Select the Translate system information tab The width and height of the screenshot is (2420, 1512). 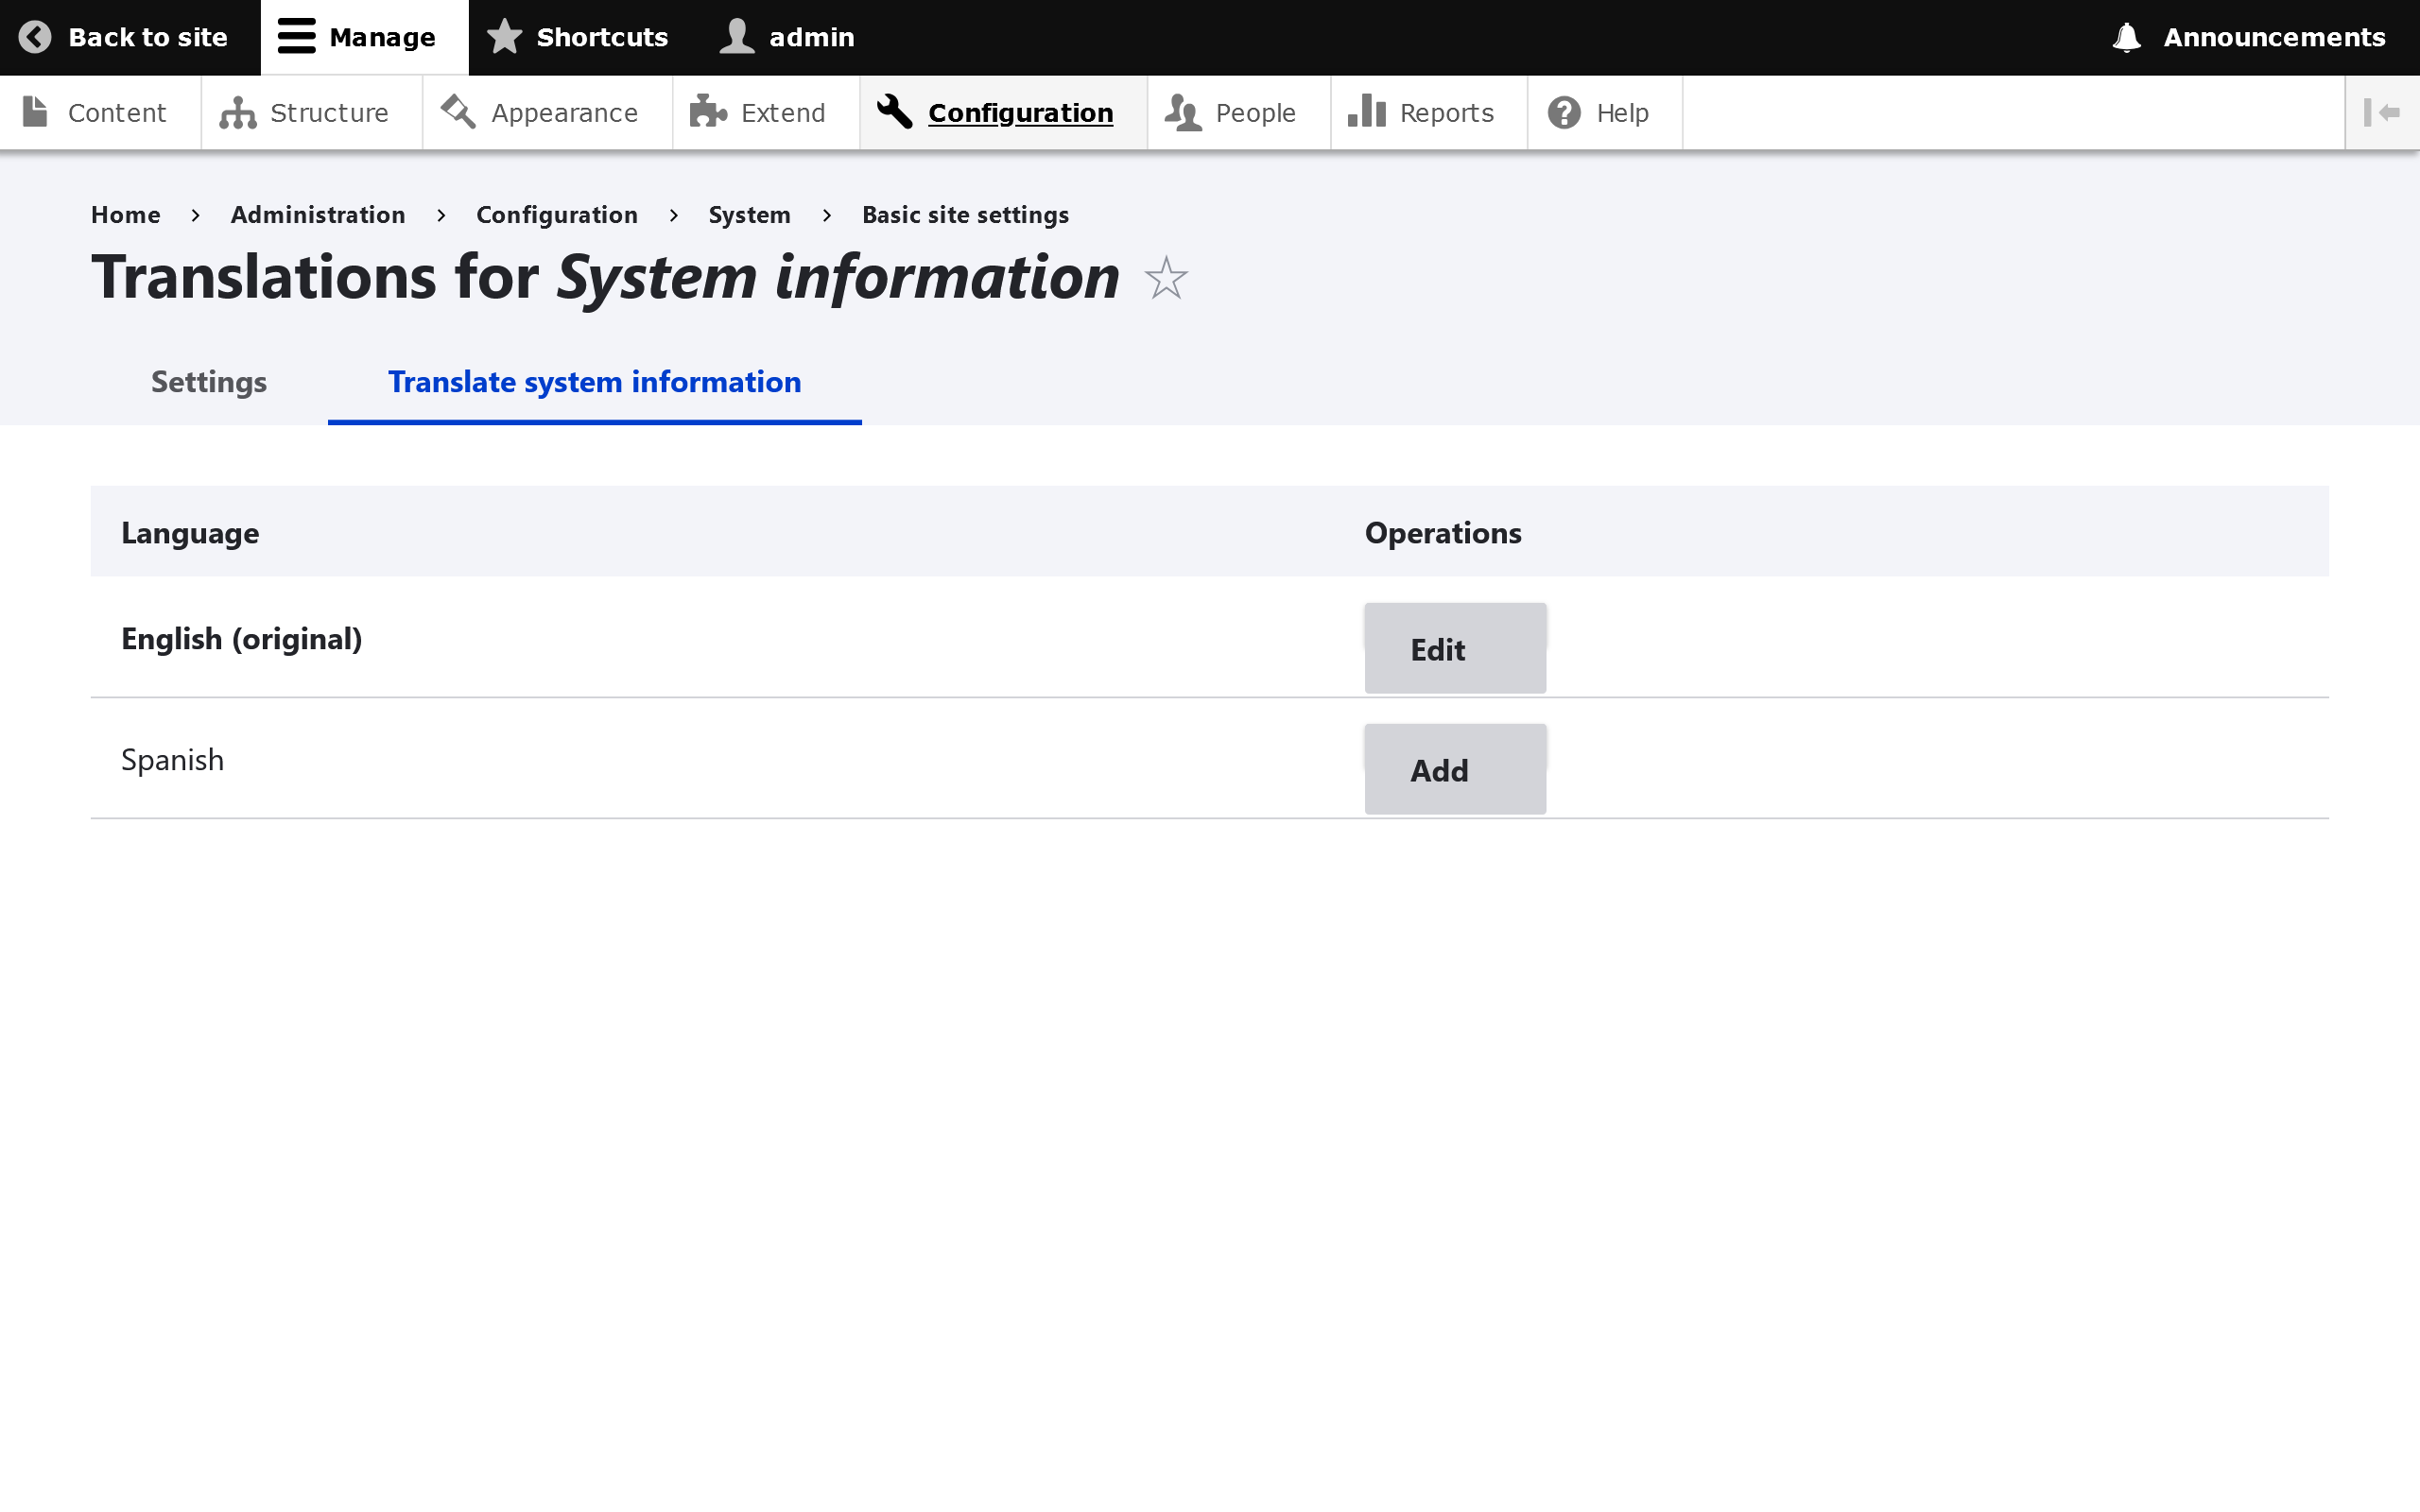[595, 382]
